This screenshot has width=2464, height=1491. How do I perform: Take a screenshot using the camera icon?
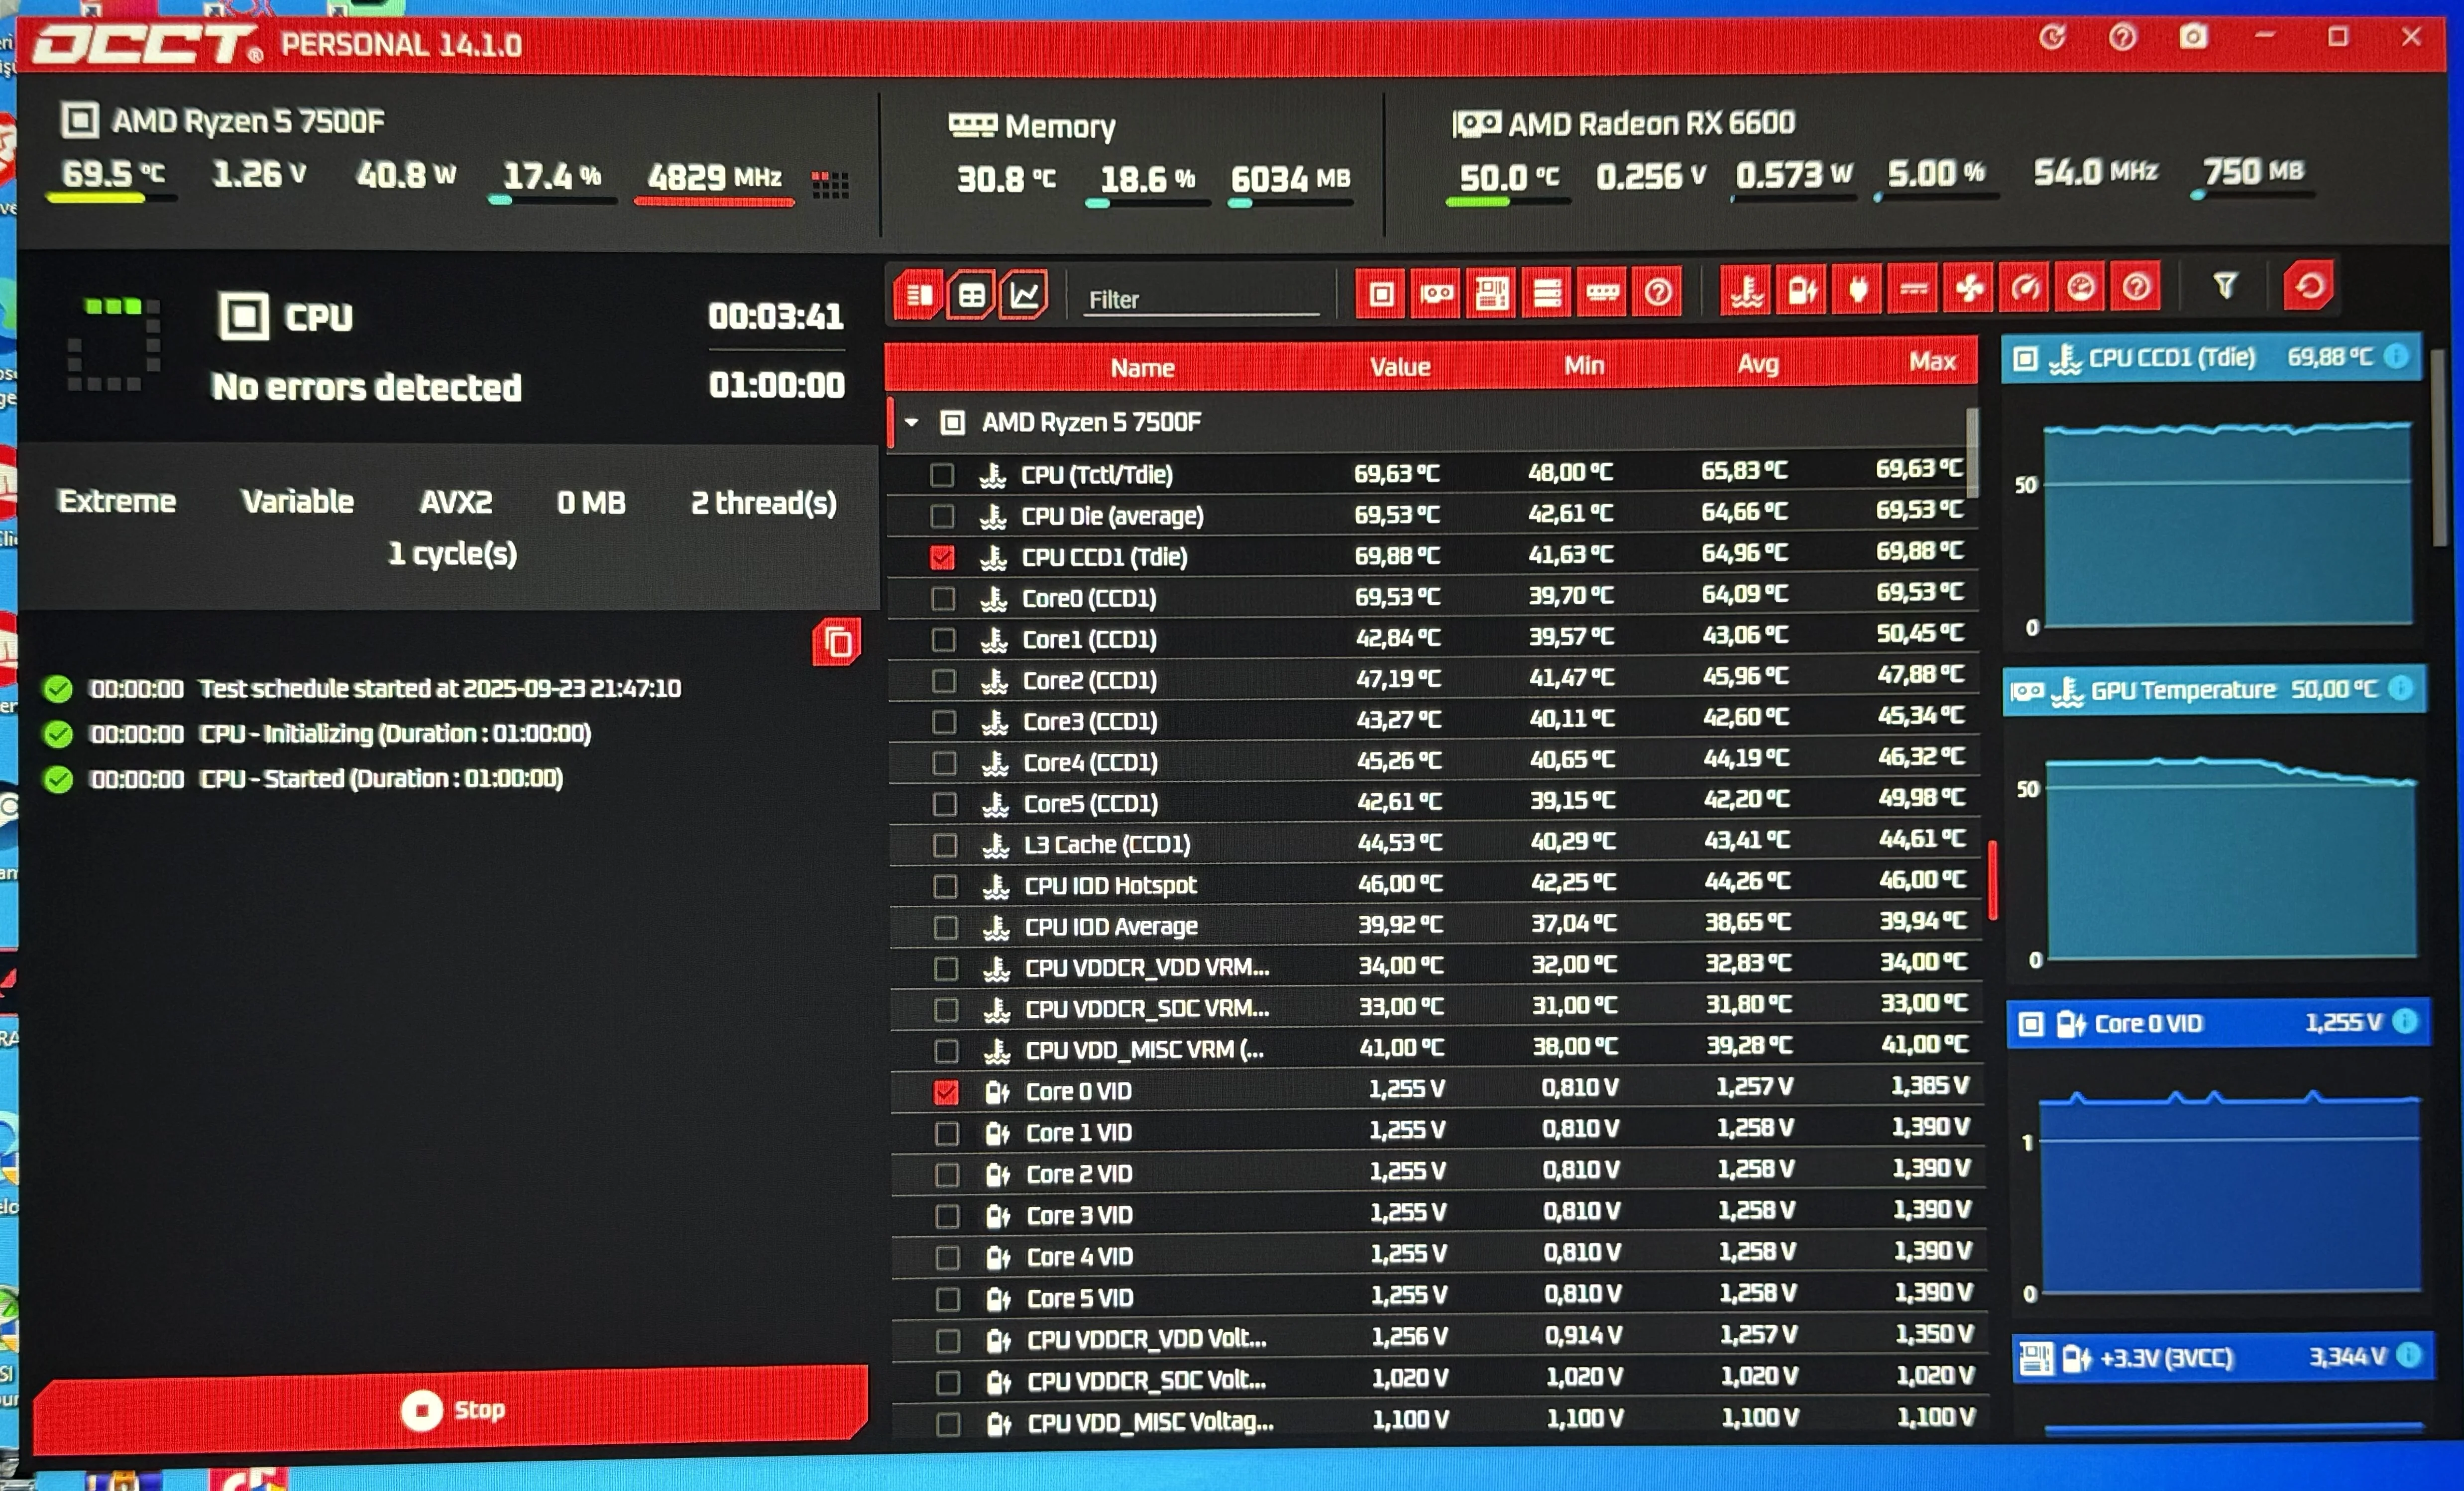pyautogui.click(x=2193, y=38)
